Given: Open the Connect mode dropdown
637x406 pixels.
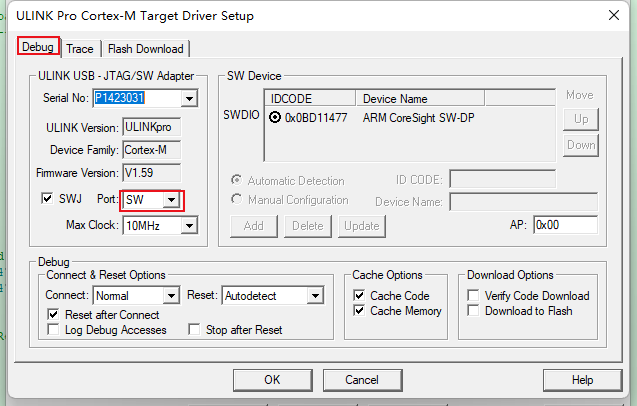Looking at the screenshot, I should 171,296.
